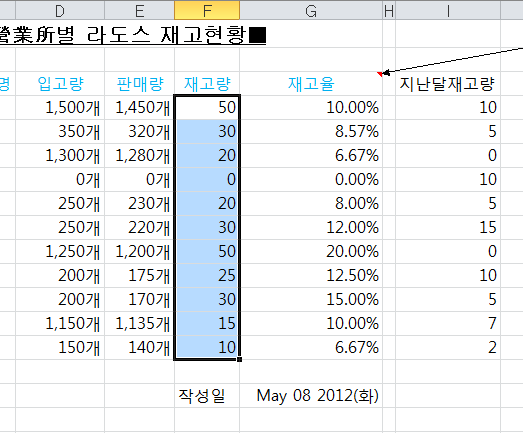Select the 12.50% cell

click(x=311, y=276)
